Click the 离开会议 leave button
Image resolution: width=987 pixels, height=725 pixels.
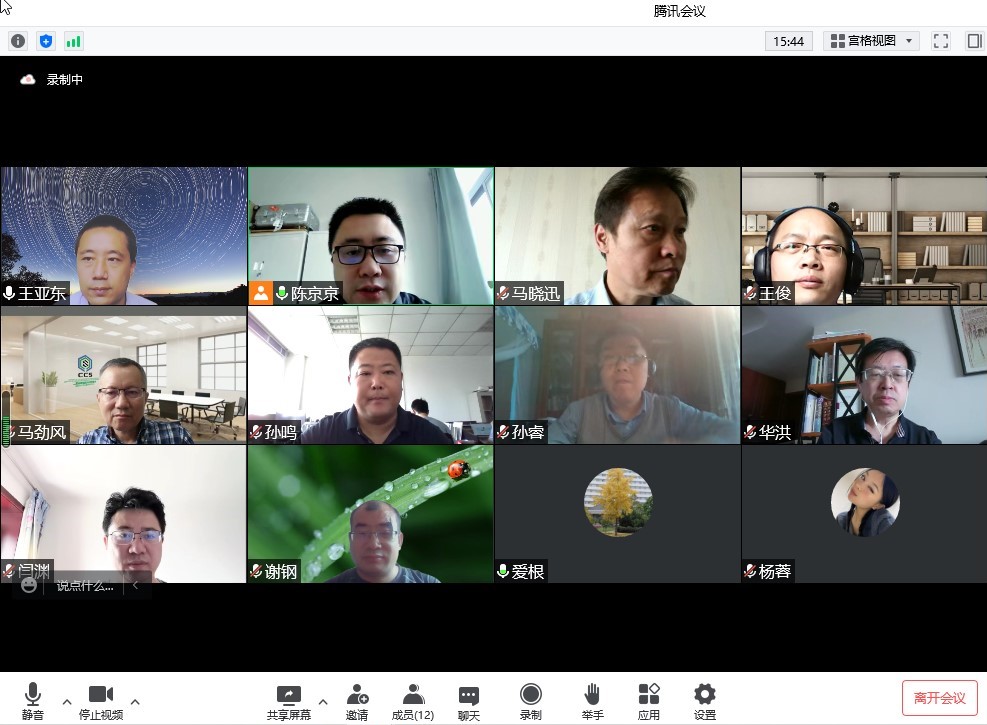pyautogui.click(x=939, y=698)
